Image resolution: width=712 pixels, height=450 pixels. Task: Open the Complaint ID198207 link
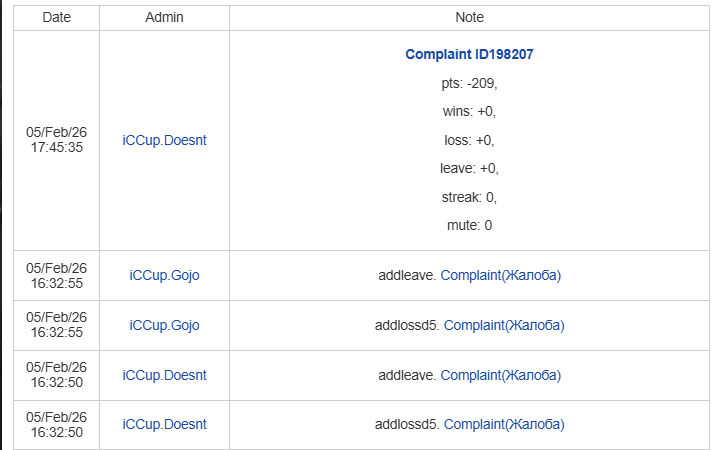(x=469, y=55)
